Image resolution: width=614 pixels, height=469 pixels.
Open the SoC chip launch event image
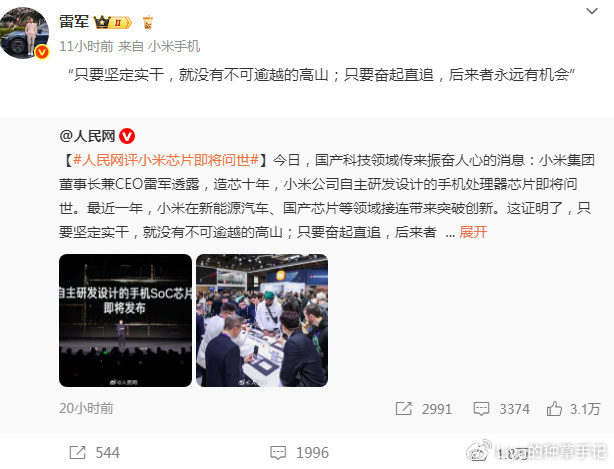coord(125,320)
